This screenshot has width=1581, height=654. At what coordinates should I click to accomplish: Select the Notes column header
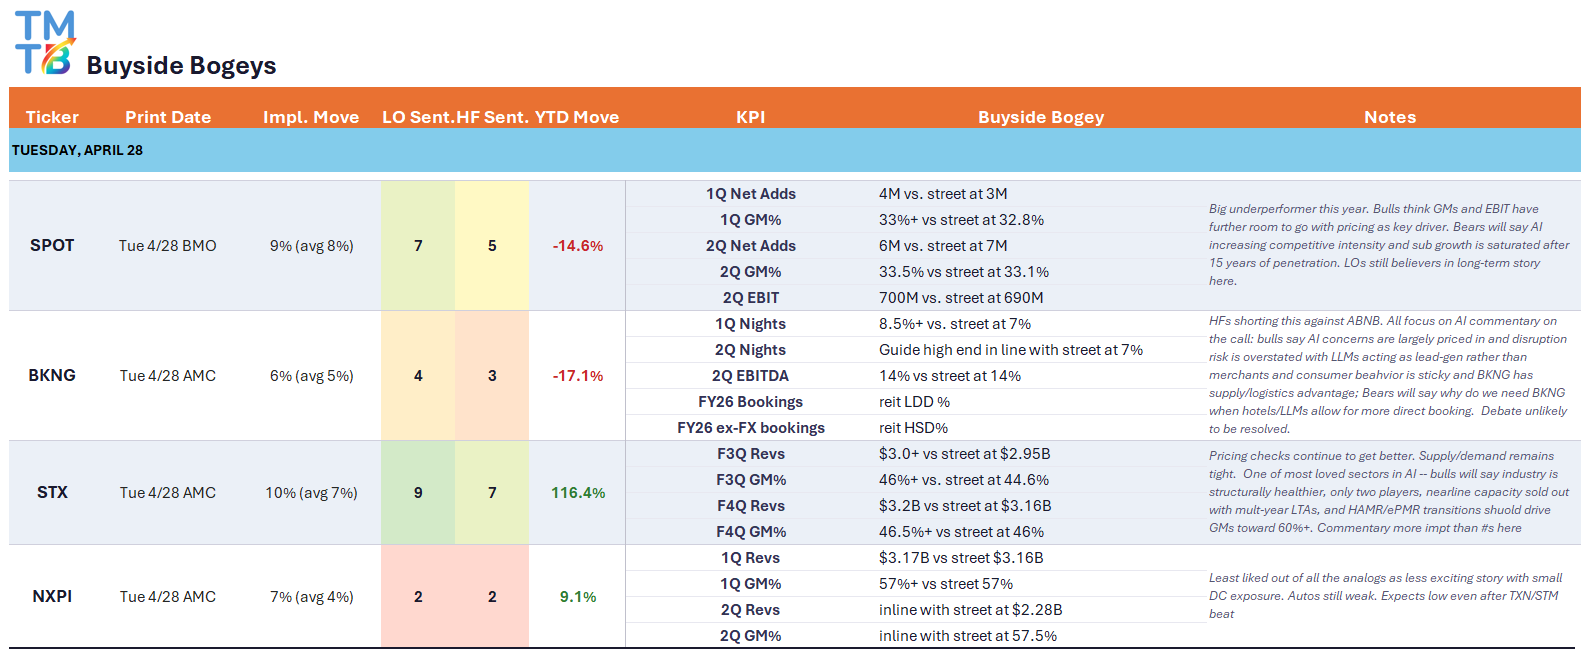pyautogui.click(x=1390, y=117)
